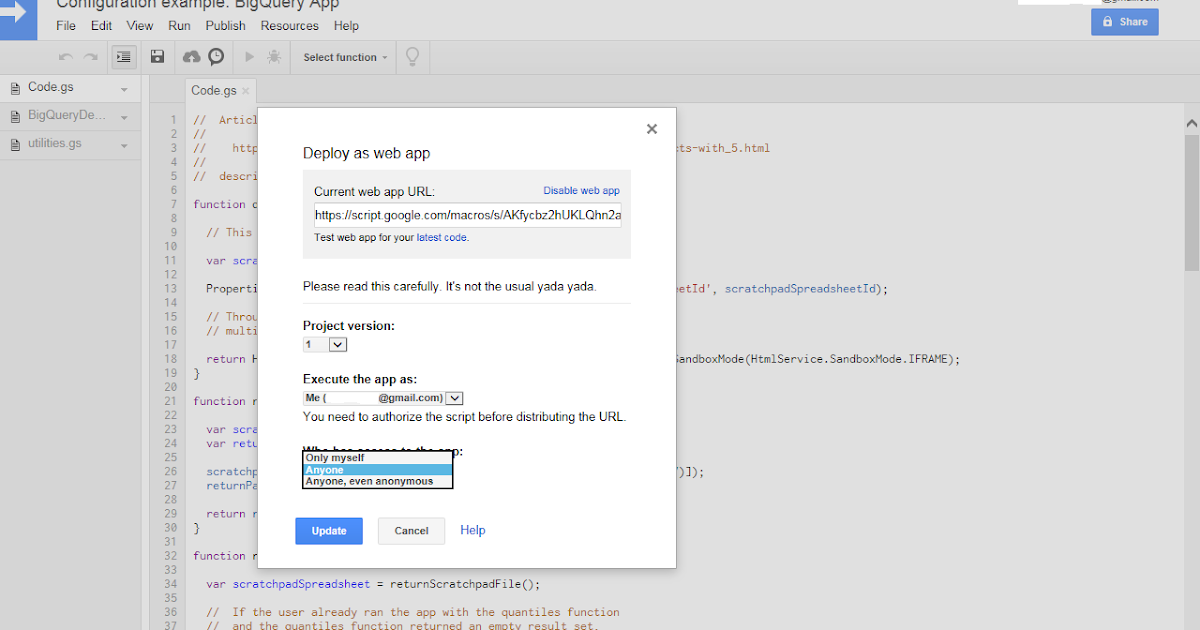Click the lightbulb hint icon

point(411,57)
